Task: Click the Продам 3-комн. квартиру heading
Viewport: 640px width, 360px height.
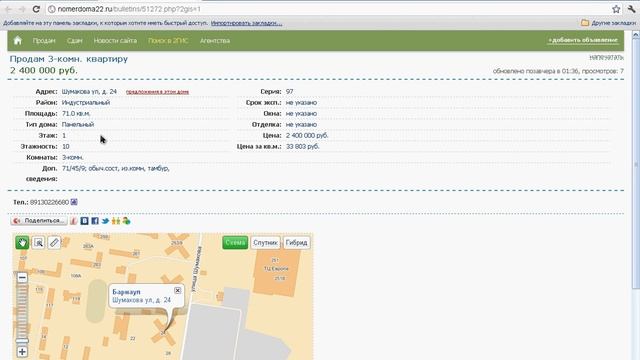Action: [69, 59]
